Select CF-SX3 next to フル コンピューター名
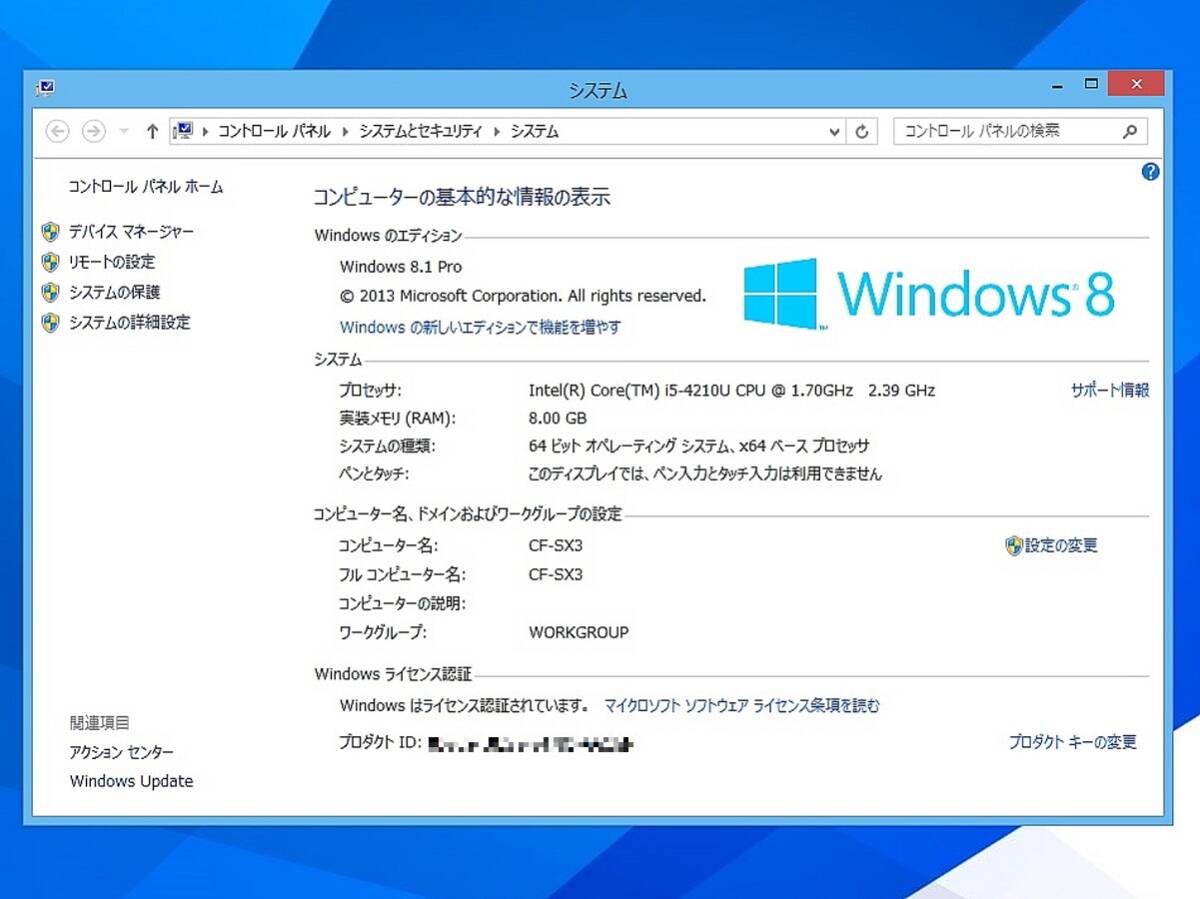 (555, 575)
